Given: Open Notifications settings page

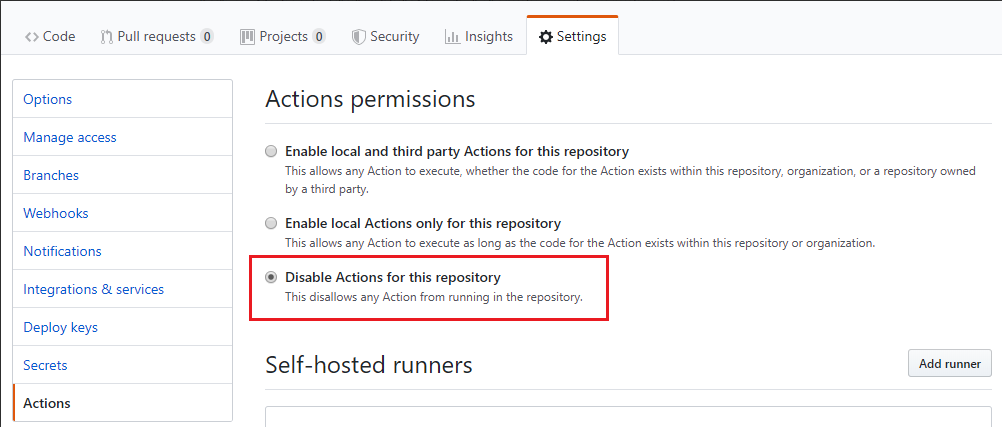Looking at the screenshot, I should (x=62, y=251).
